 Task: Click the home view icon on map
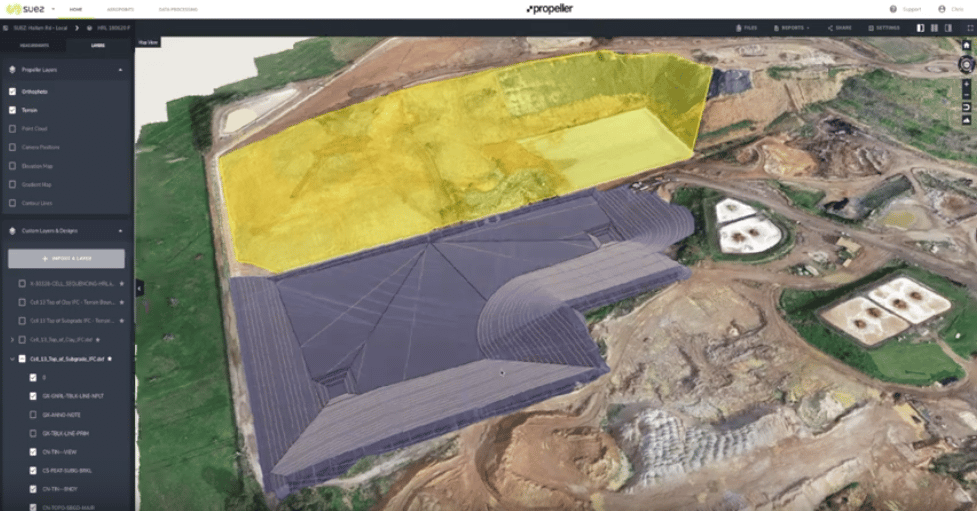pos(966,46)
